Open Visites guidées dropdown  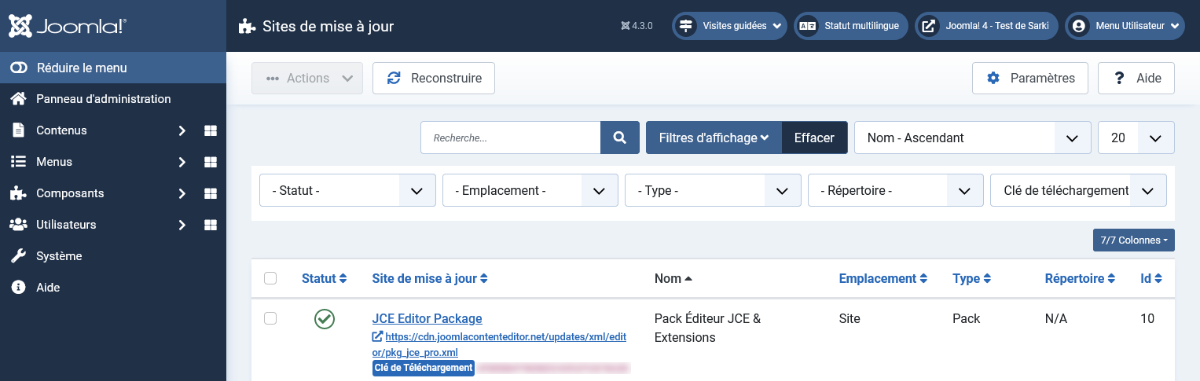[x=729, y=26]
